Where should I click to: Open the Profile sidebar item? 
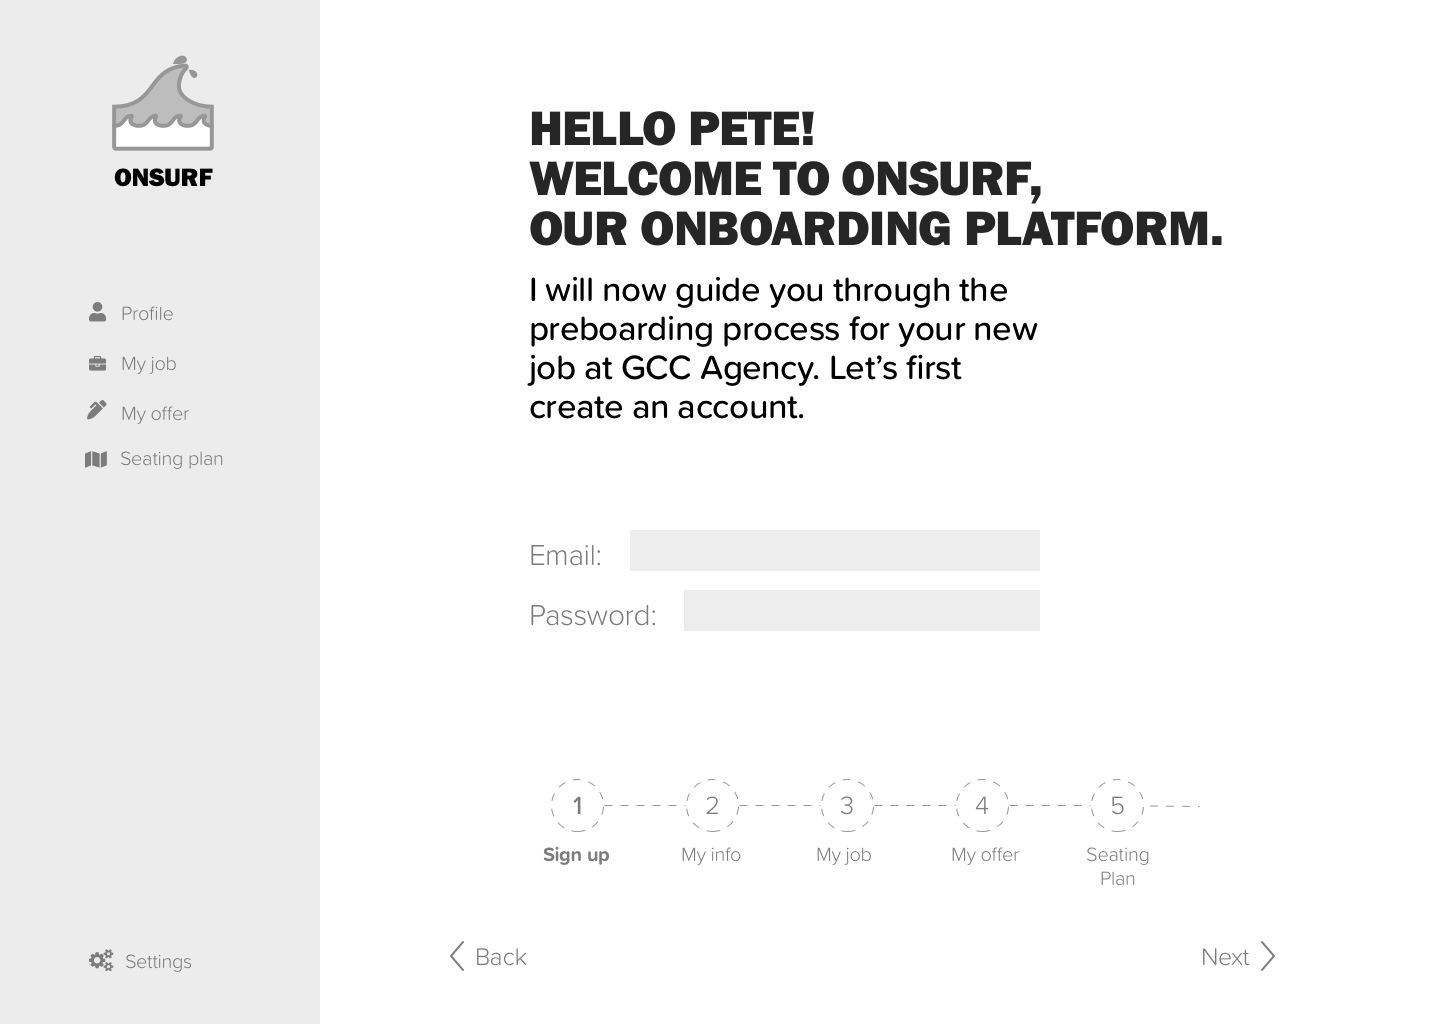click(131, 313)
